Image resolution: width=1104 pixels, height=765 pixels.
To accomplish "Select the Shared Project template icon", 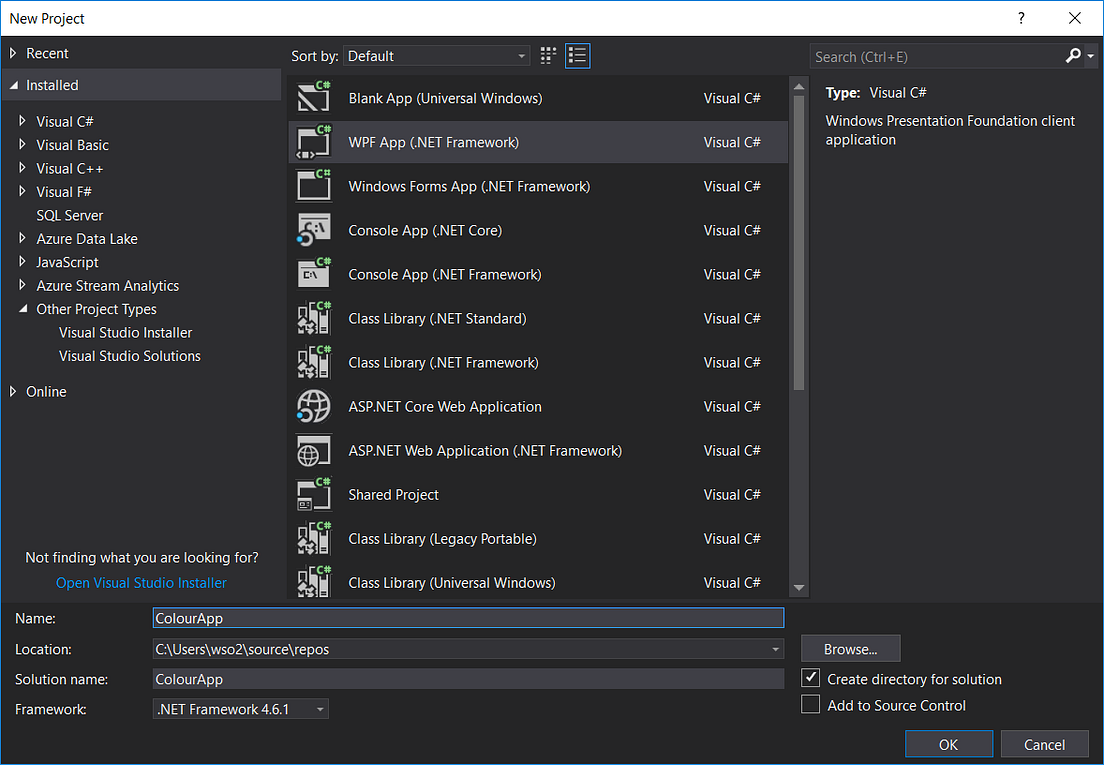I will pyautogui.click(x=314, y=494).
